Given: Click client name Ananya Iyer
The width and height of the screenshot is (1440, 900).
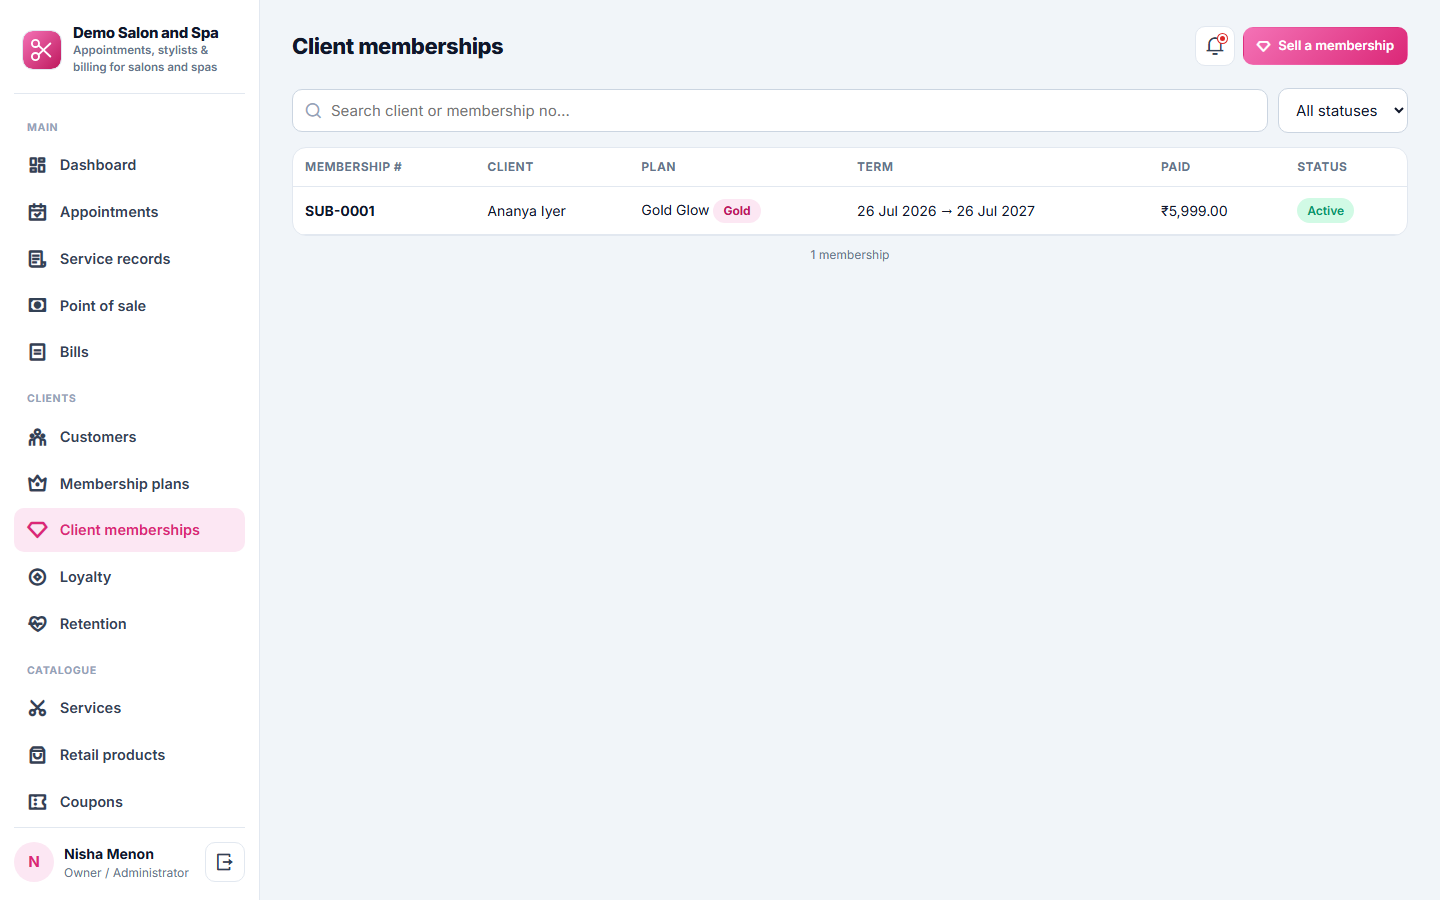Looking at the screenshot, I should (527, 211).
